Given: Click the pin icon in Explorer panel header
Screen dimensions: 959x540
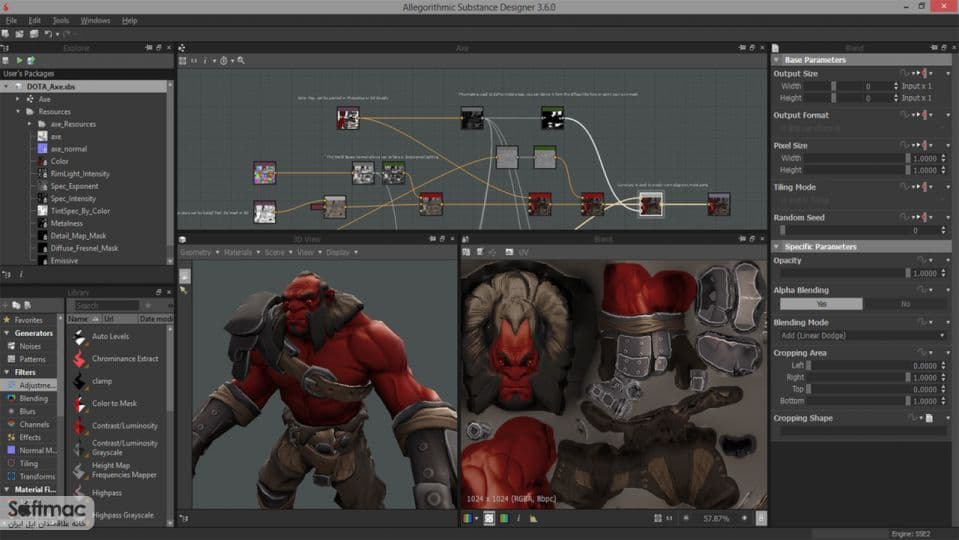Looking at the screenshot, I should point(149,48).
